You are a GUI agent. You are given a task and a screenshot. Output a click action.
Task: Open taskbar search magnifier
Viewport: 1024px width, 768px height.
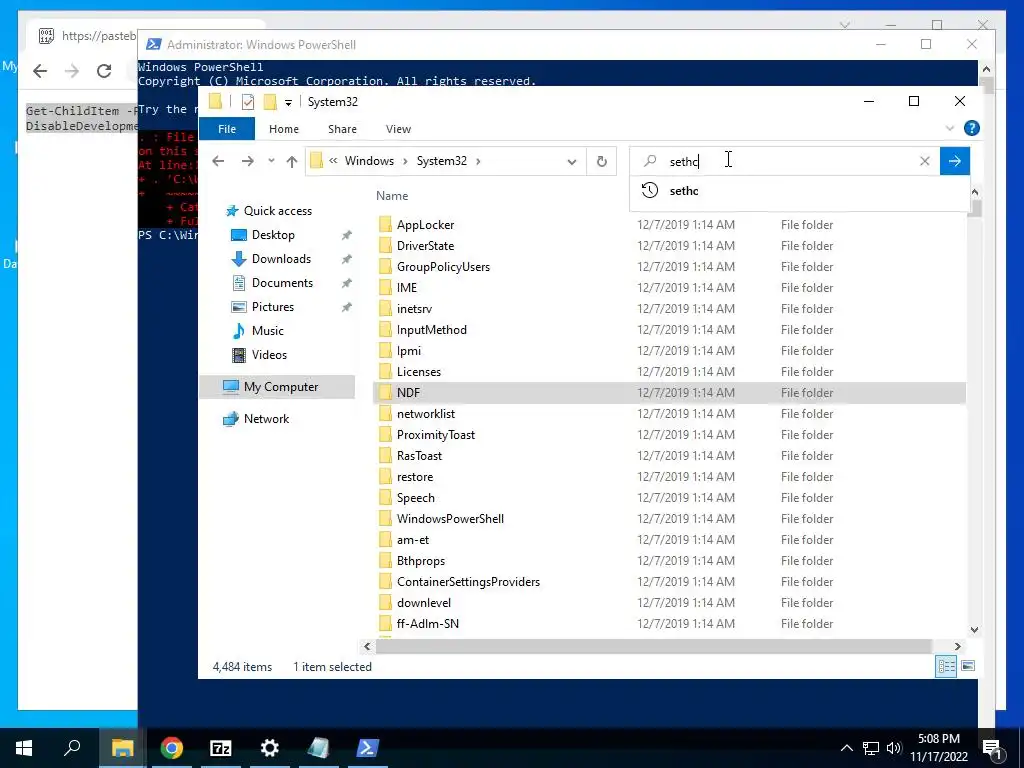[72, 747]
